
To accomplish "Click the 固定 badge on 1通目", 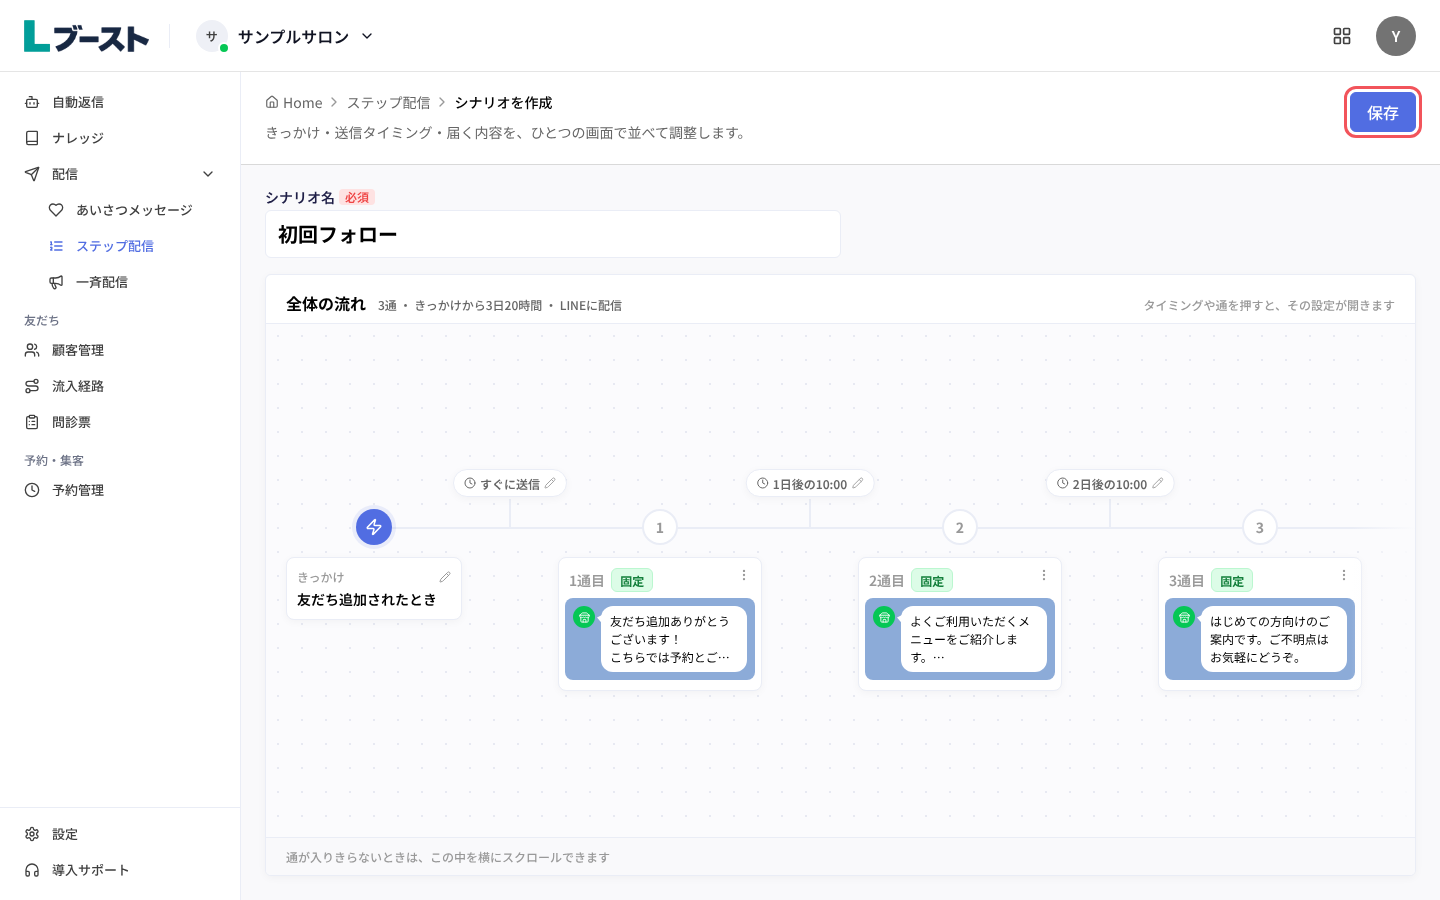I will click(632, 581).
